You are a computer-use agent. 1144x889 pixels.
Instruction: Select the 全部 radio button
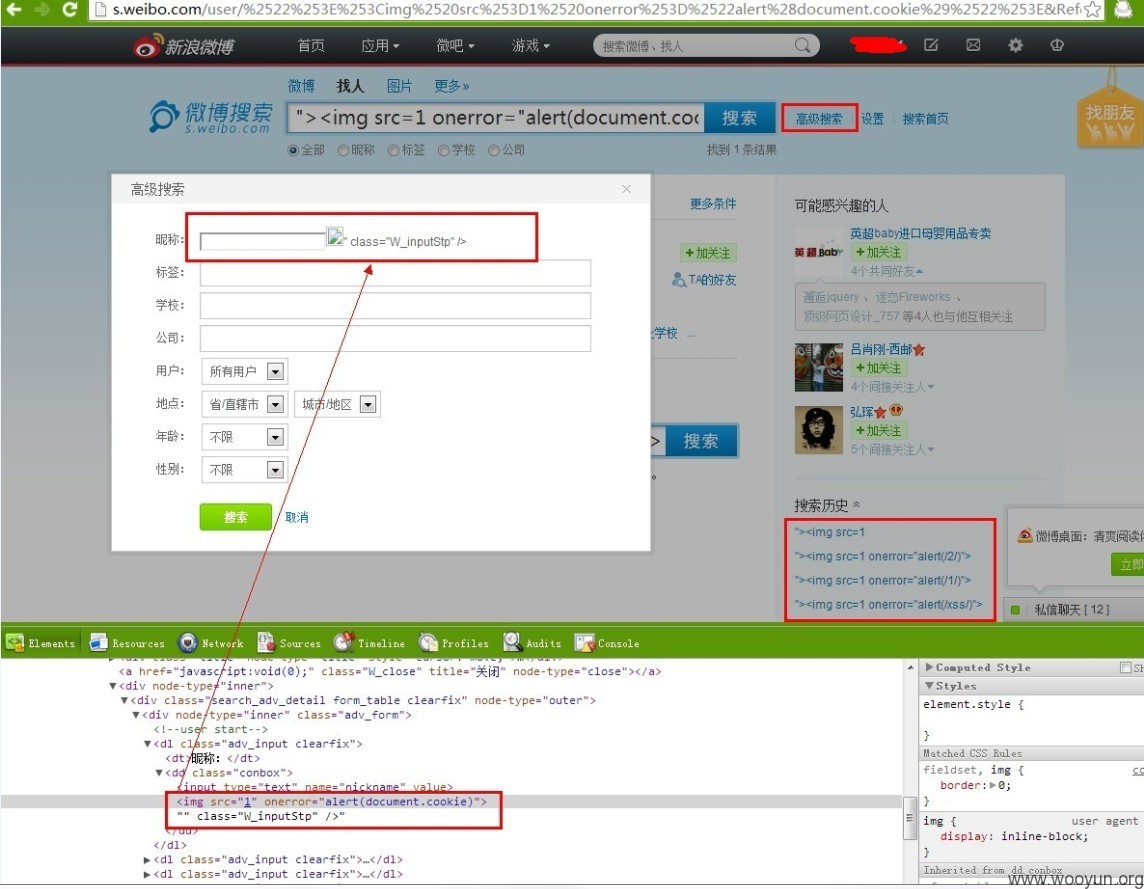(293, 150)
